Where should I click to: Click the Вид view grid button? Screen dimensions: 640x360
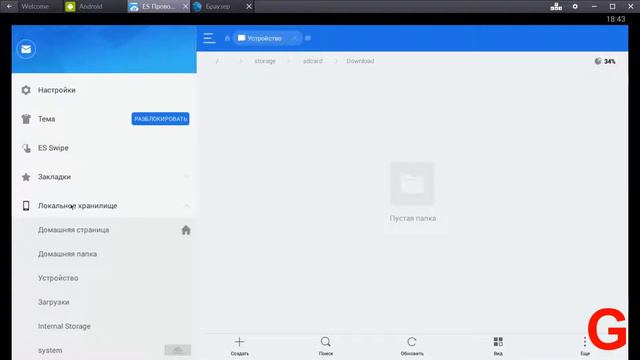pos(498,346)
